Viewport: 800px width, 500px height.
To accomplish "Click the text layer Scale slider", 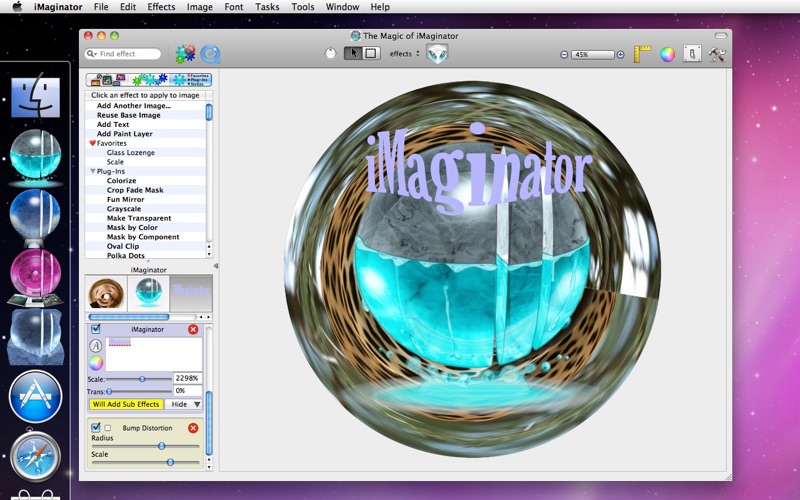I will tap(139, 379).
